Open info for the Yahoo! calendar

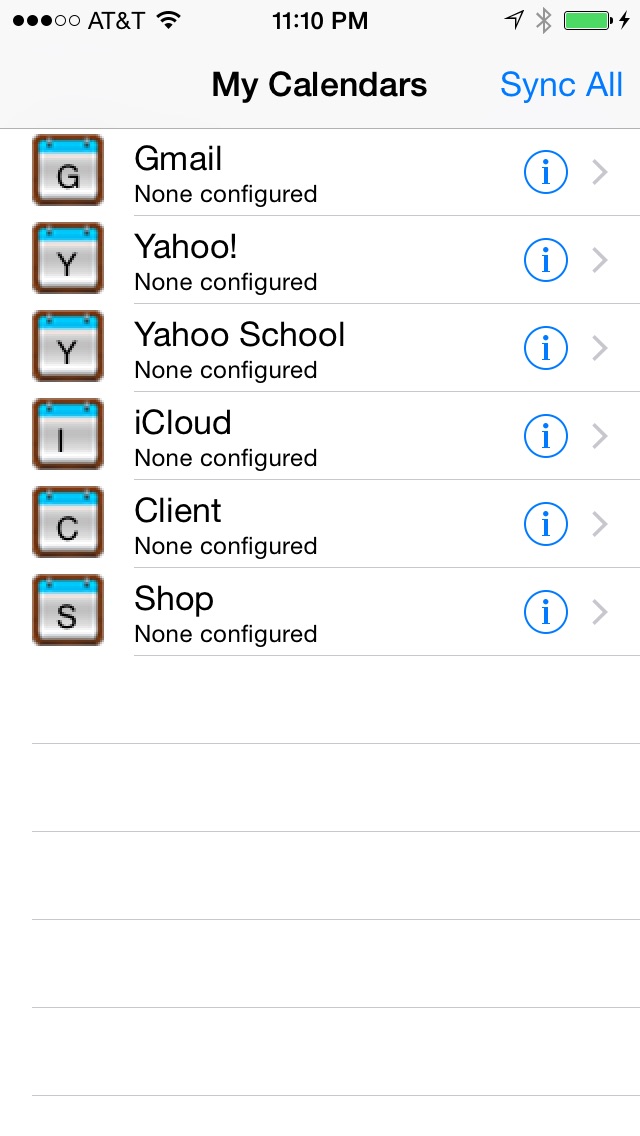tap(545, 259)
